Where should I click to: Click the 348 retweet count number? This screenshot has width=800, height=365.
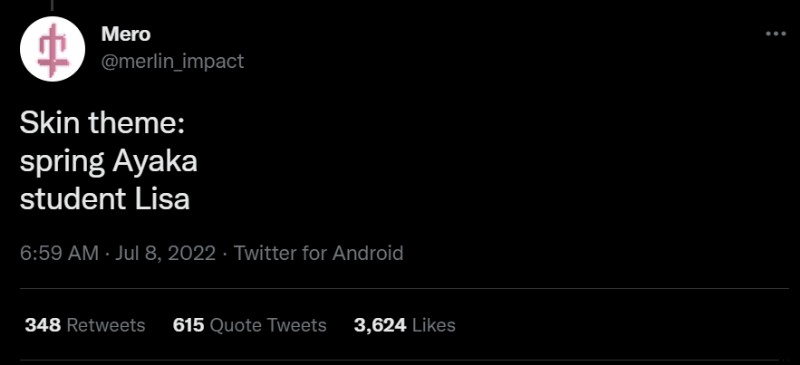coord(43,325)
